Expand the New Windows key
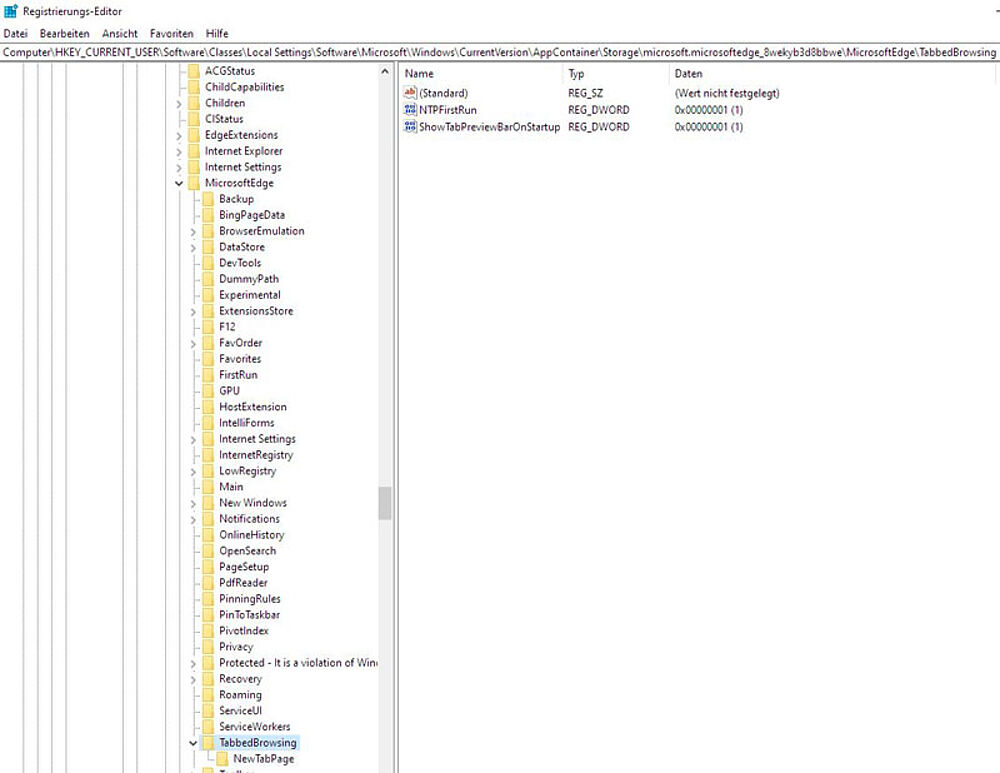 coord(193,503)
